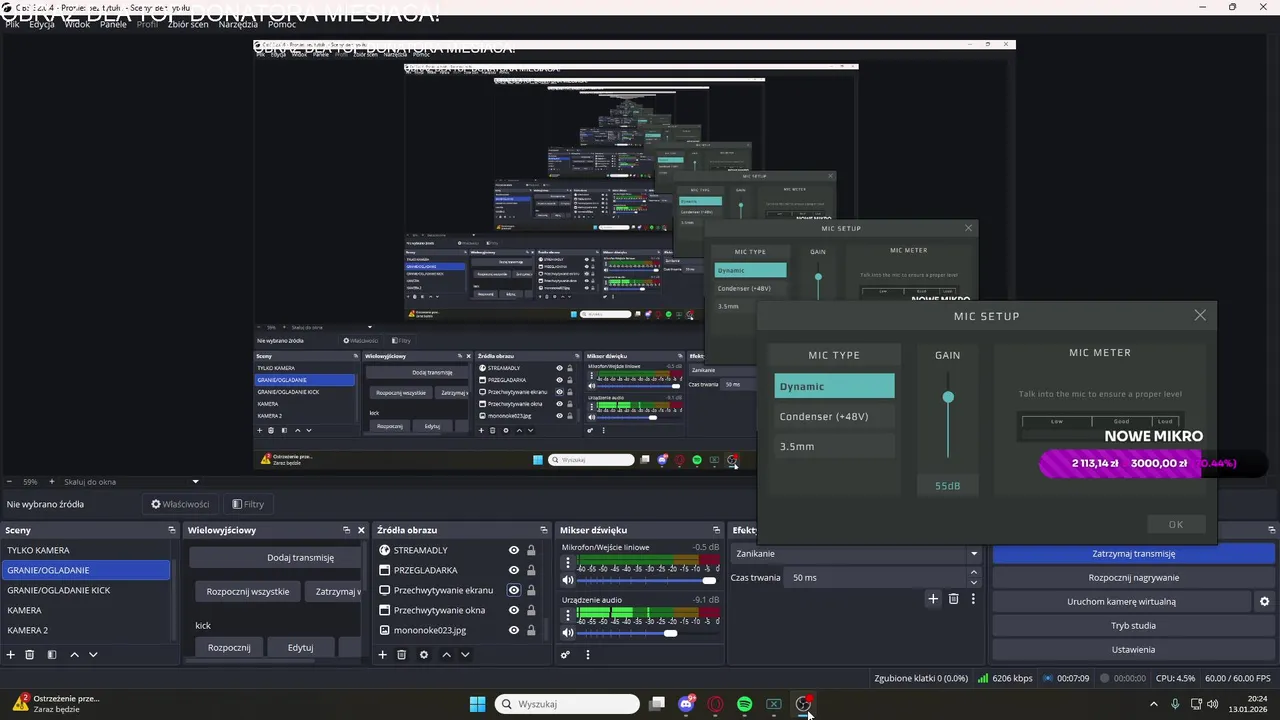Lock mononoke023.jpg source
This screenshot has height=720, width=1280.
[531, 630]
